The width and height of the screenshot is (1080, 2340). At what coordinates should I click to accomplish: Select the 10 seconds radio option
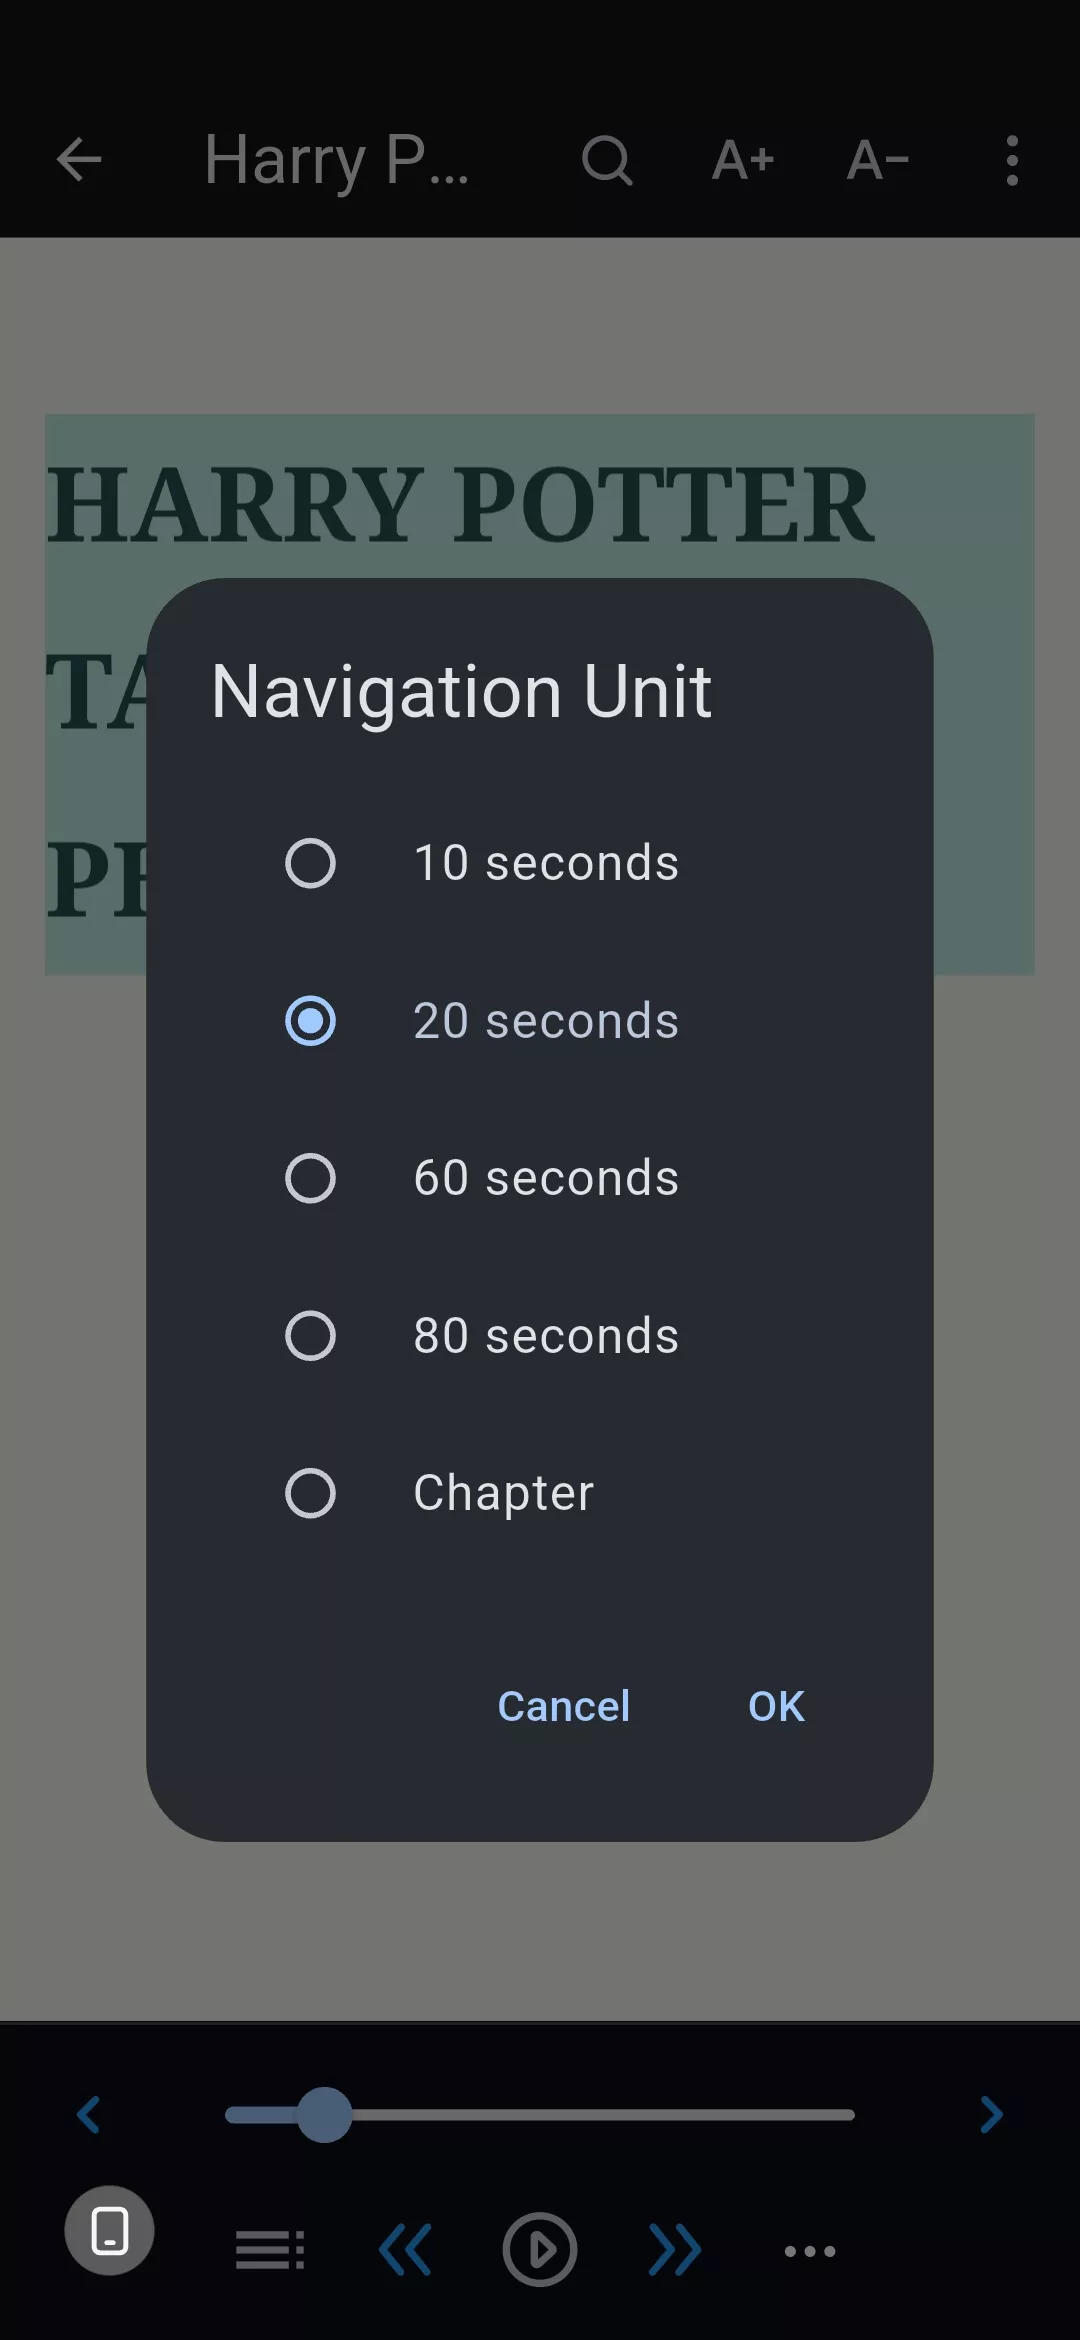[310, 863]
